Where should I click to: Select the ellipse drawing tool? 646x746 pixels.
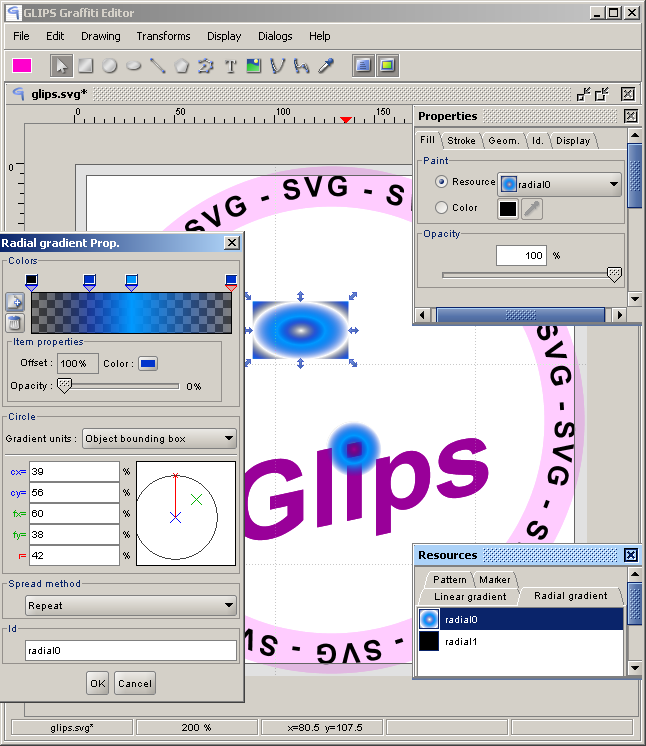[134, 66]
